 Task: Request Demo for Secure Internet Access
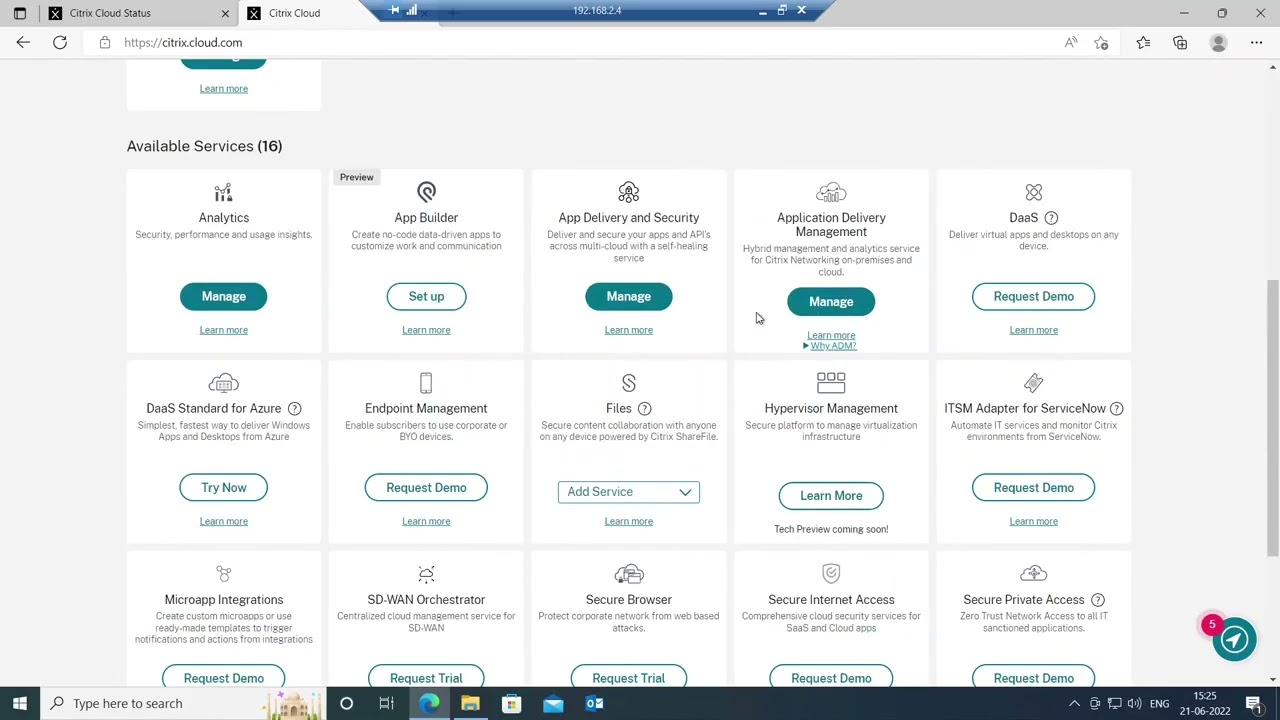click(831, 678)
